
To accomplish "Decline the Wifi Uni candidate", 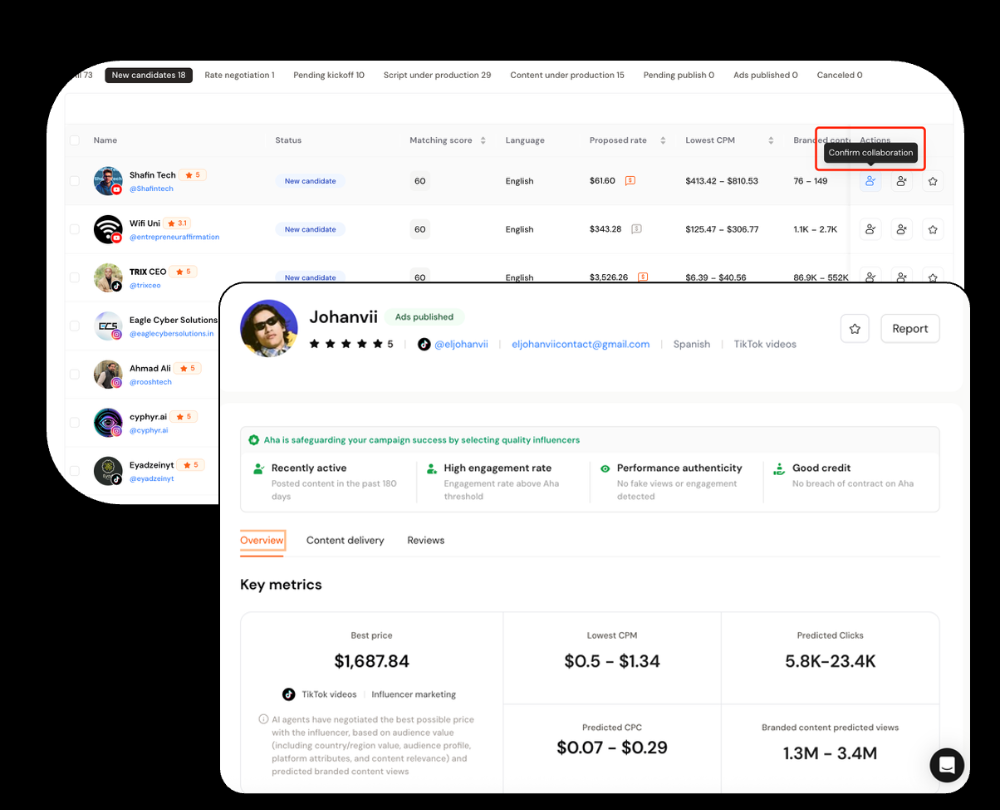I will (x=901, y=229).
